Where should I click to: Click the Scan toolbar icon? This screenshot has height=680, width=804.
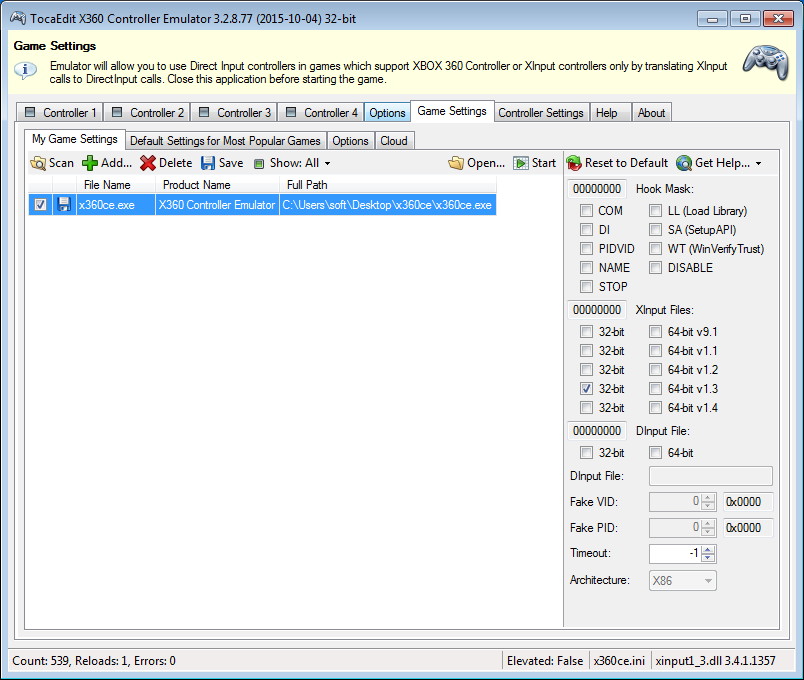(38, 163)
